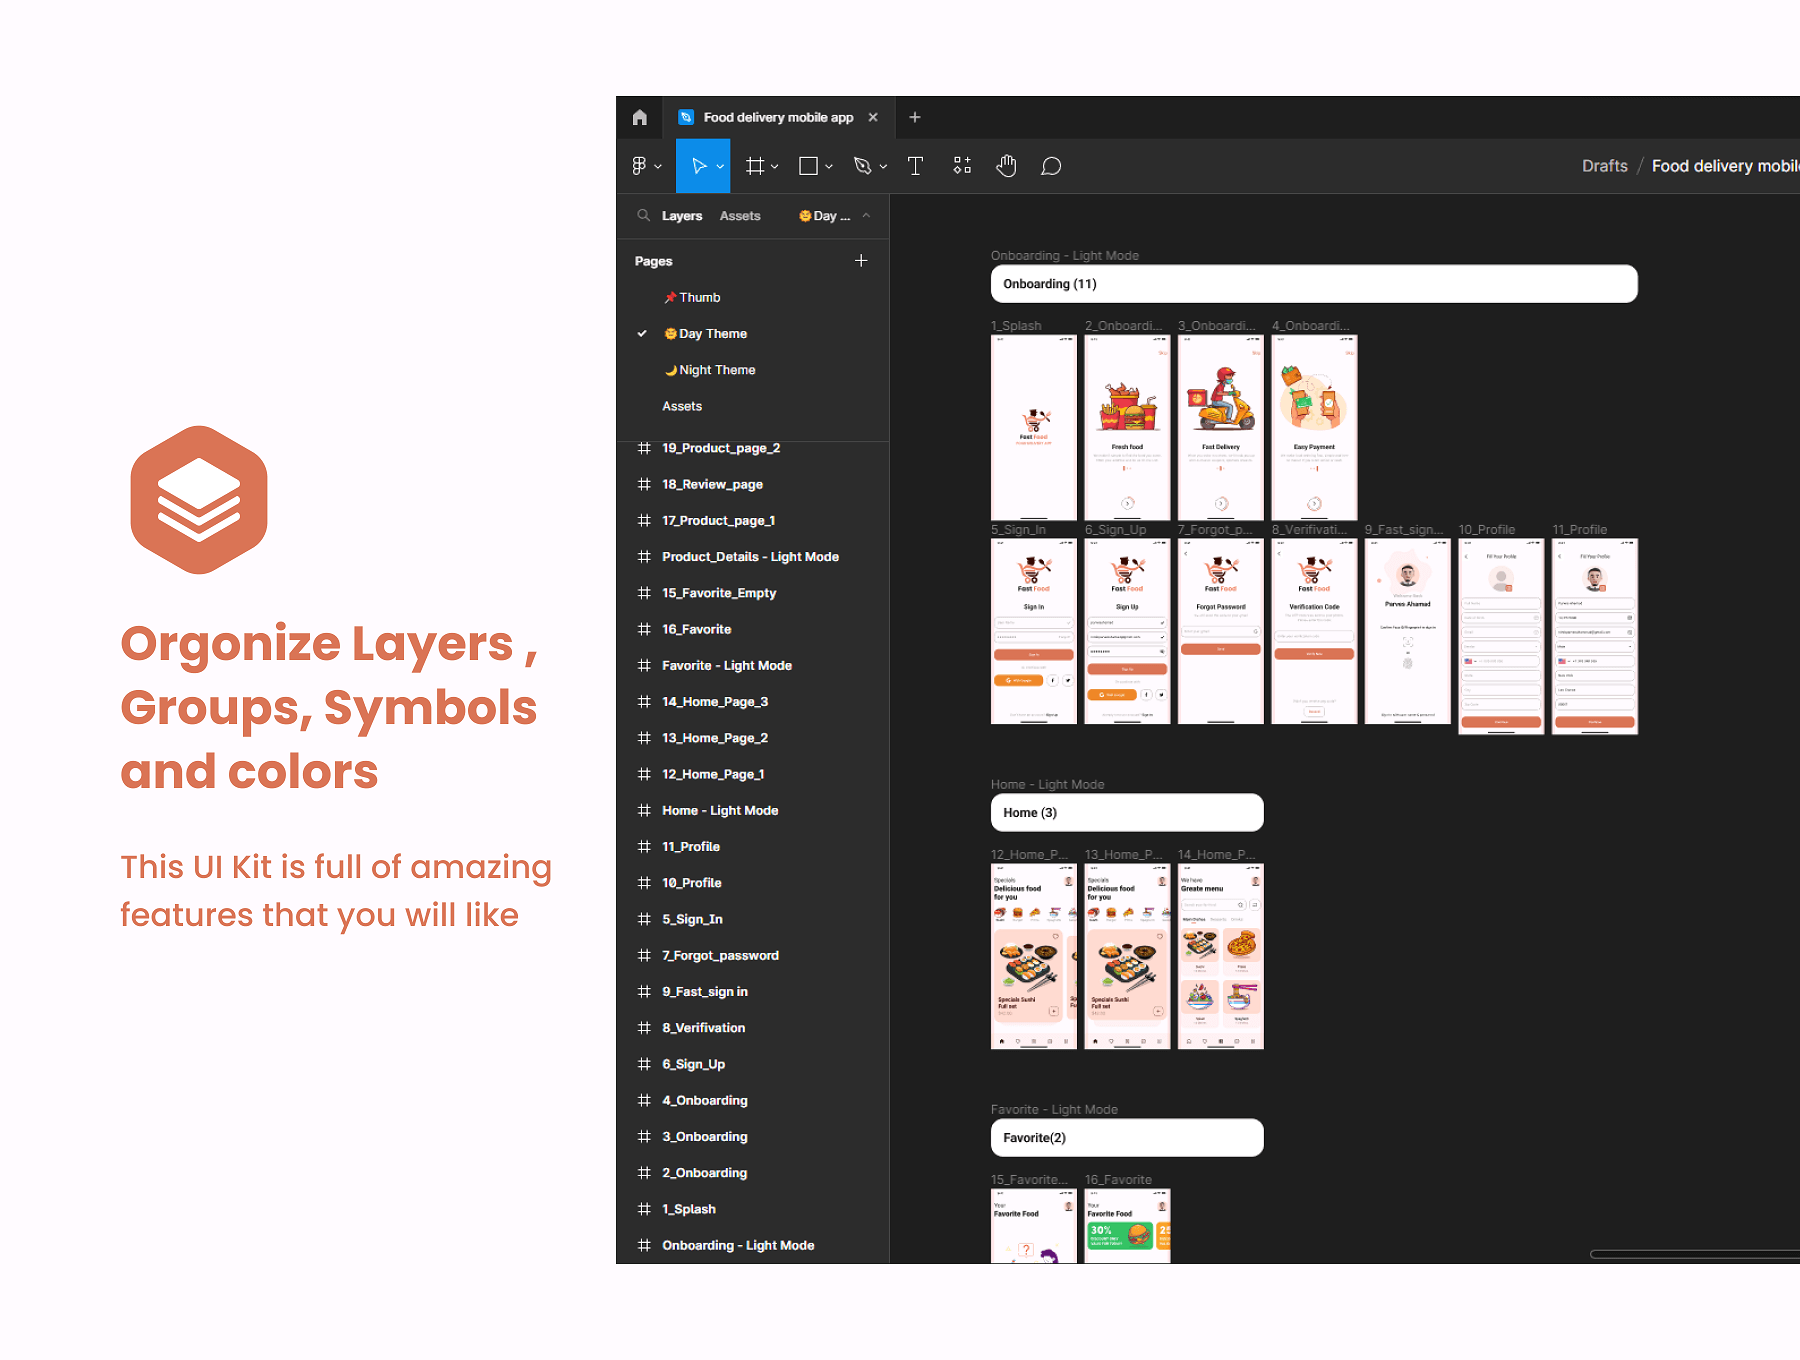Add a new page with plus icon

(x=861, y=261)
